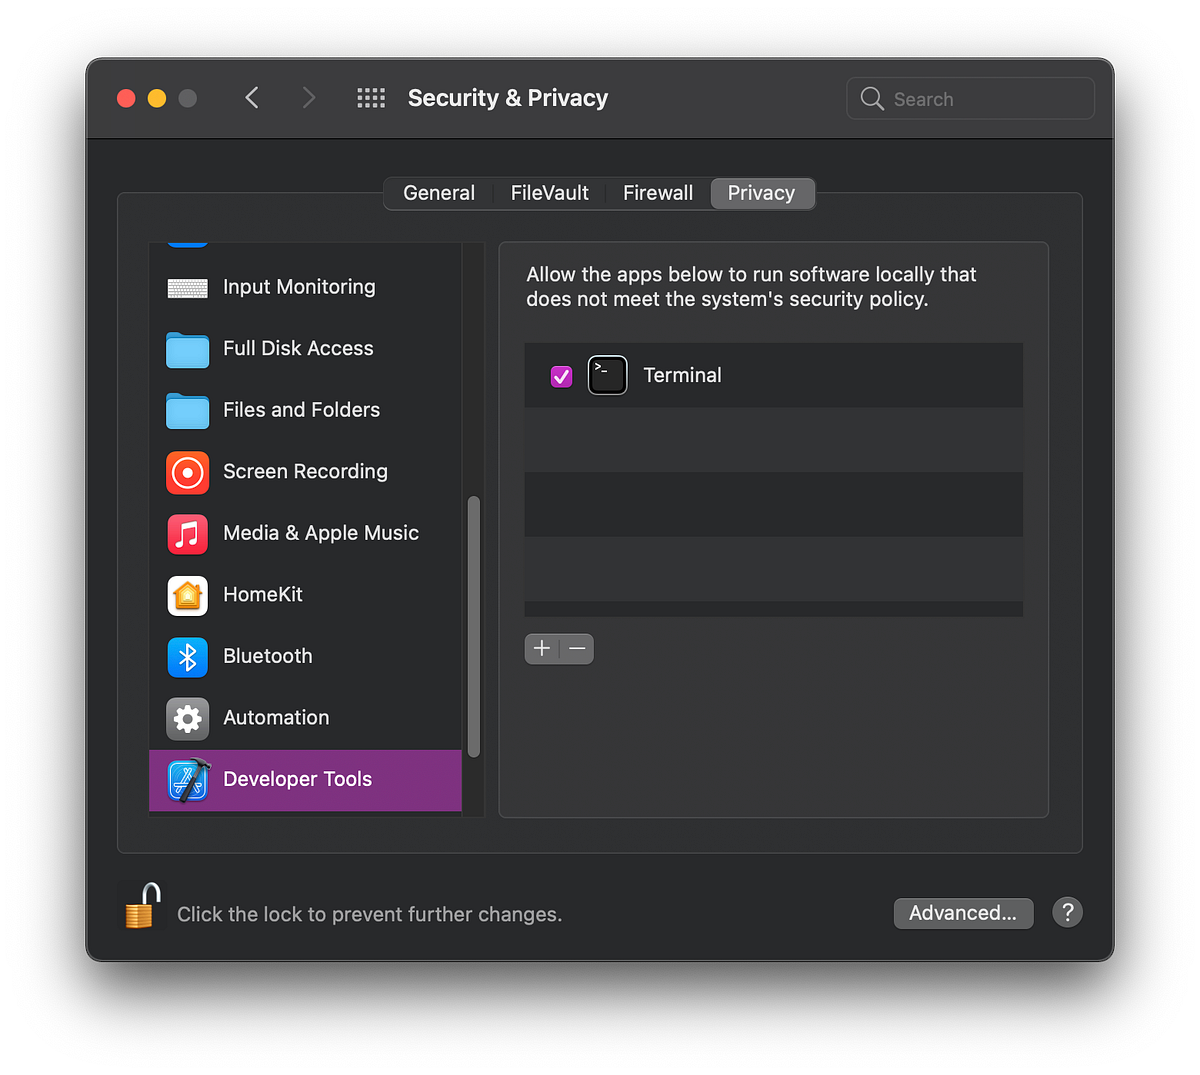Open help with the question mark button
Image resolution: width=1200 pixels, height=1075 pixels.
pyautogui.click(x=1067, y=912)
